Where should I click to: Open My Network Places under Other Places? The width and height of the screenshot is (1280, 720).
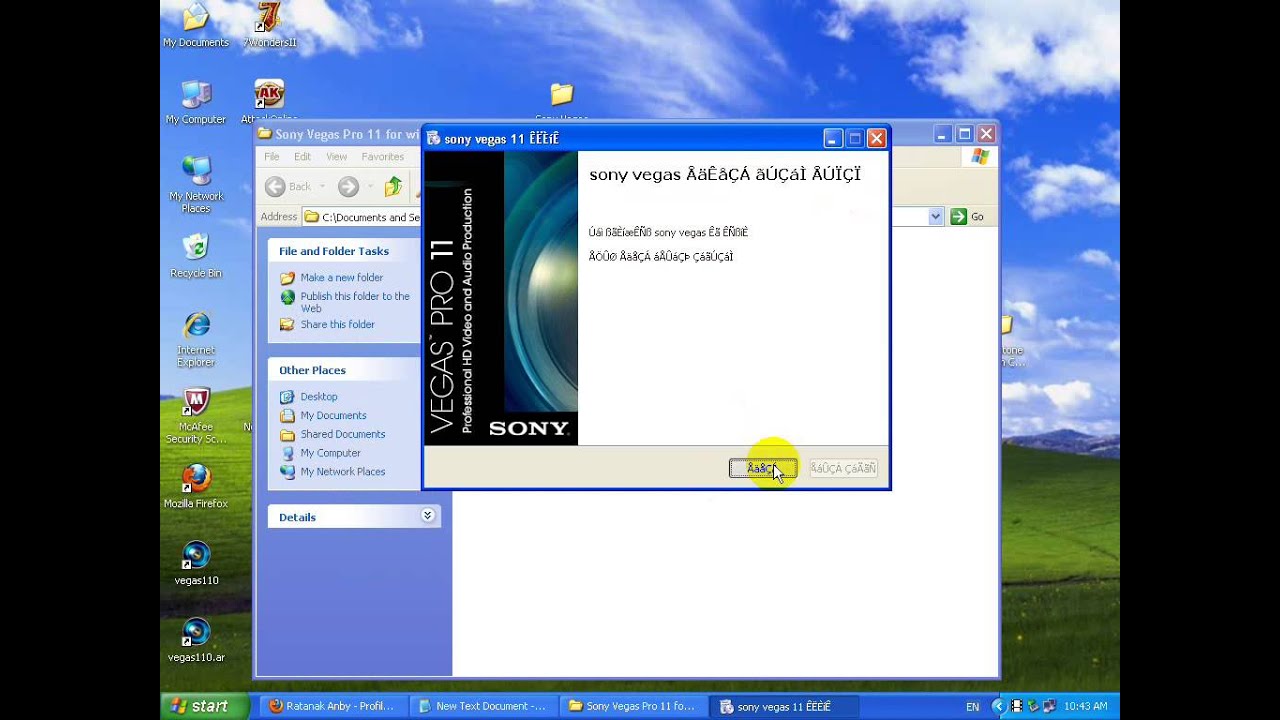pyautogui.click(x=343, y=472)
